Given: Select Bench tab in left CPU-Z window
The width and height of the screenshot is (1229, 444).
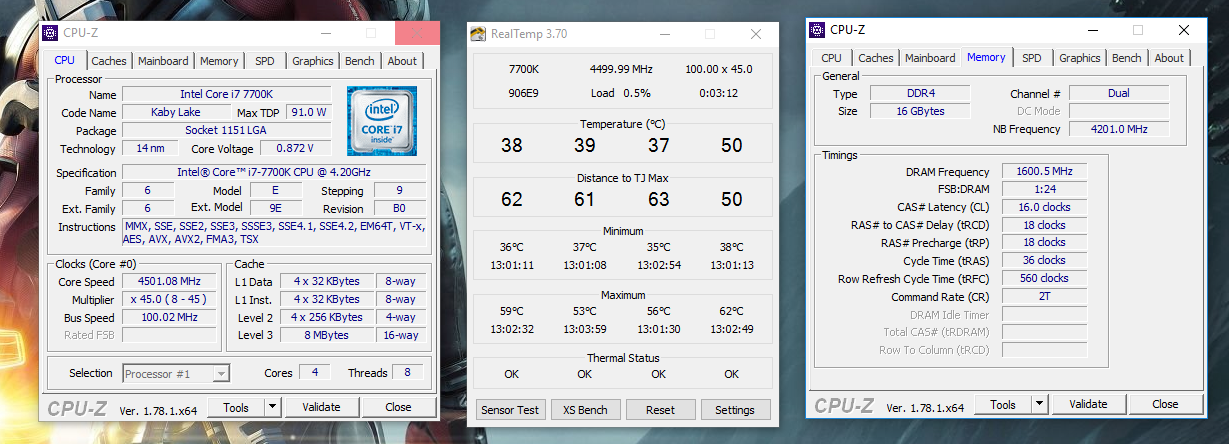Looking at the screenshot, I should click(360, 61).
